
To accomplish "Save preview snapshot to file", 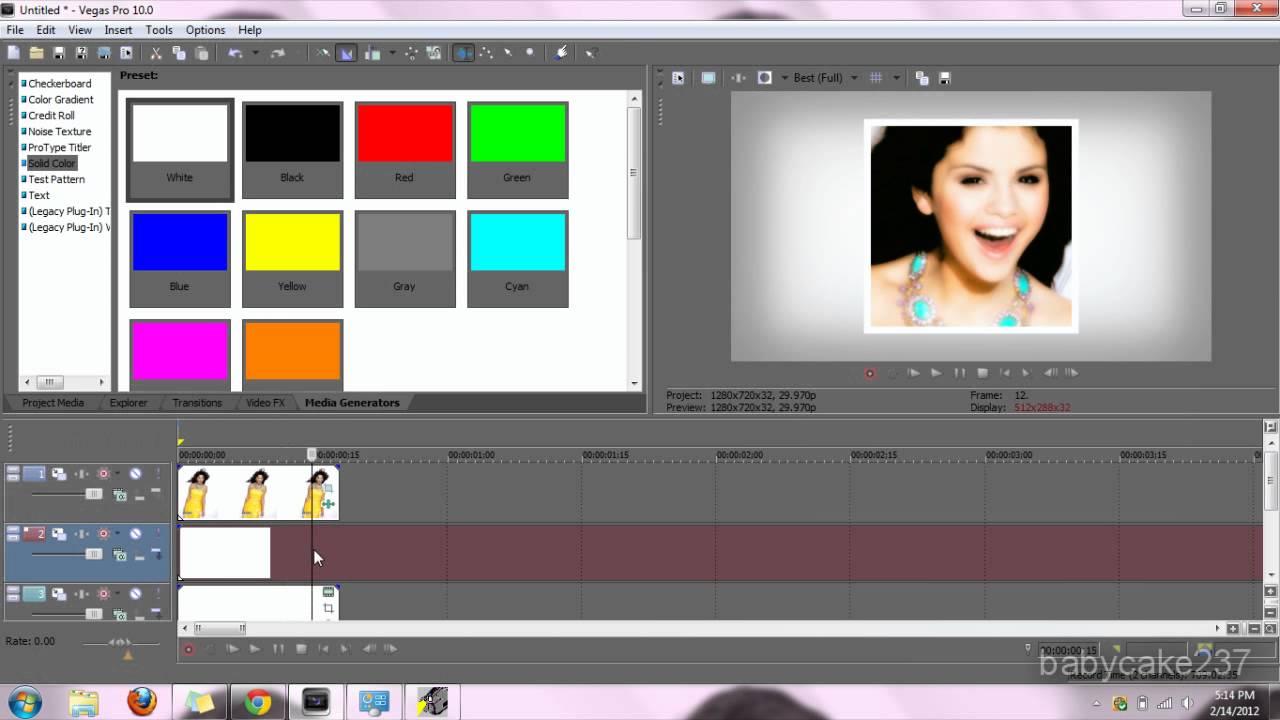I will (945, 77).
